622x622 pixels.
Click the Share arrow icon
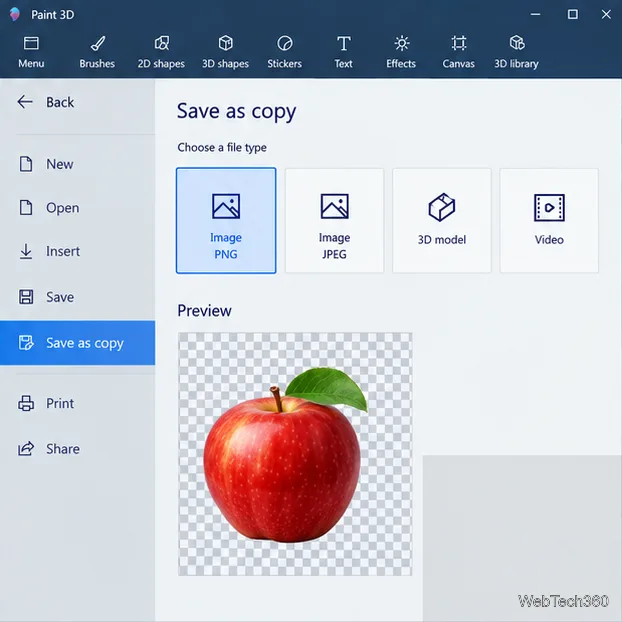26,449
